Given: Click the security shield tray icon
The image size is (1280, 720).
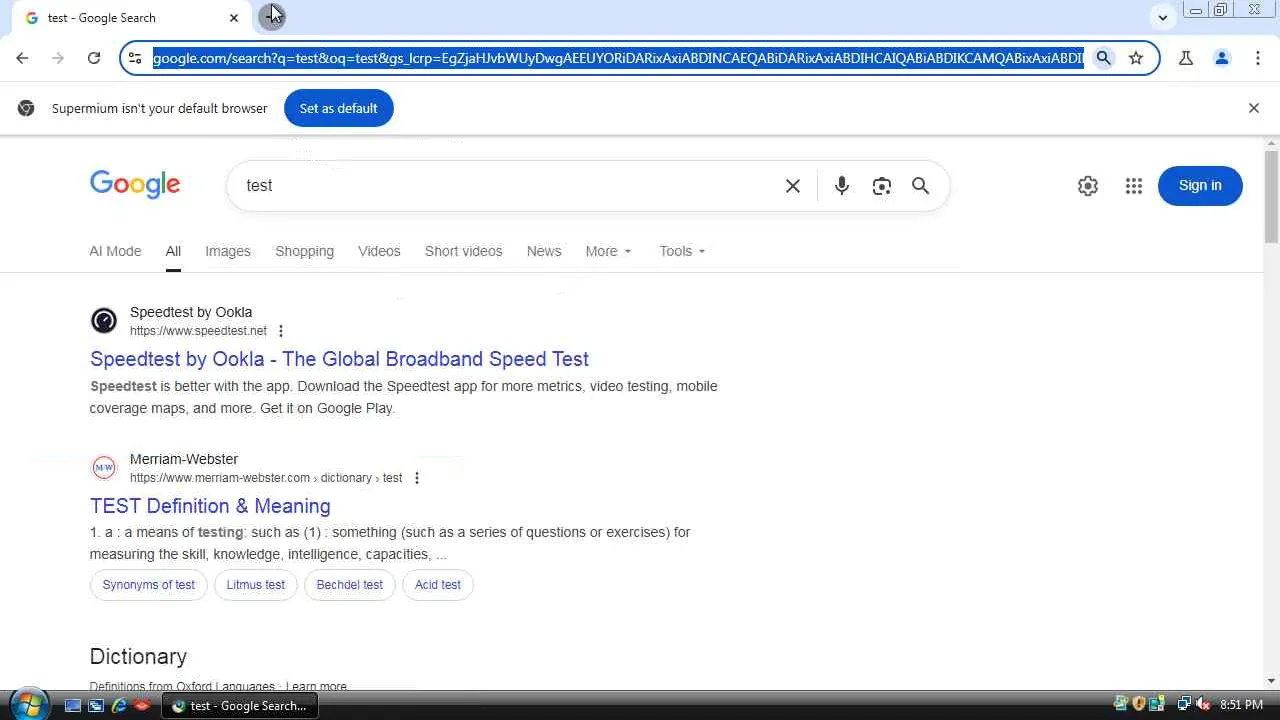Looking at the screenshot, I should [x=1139, y=704].
